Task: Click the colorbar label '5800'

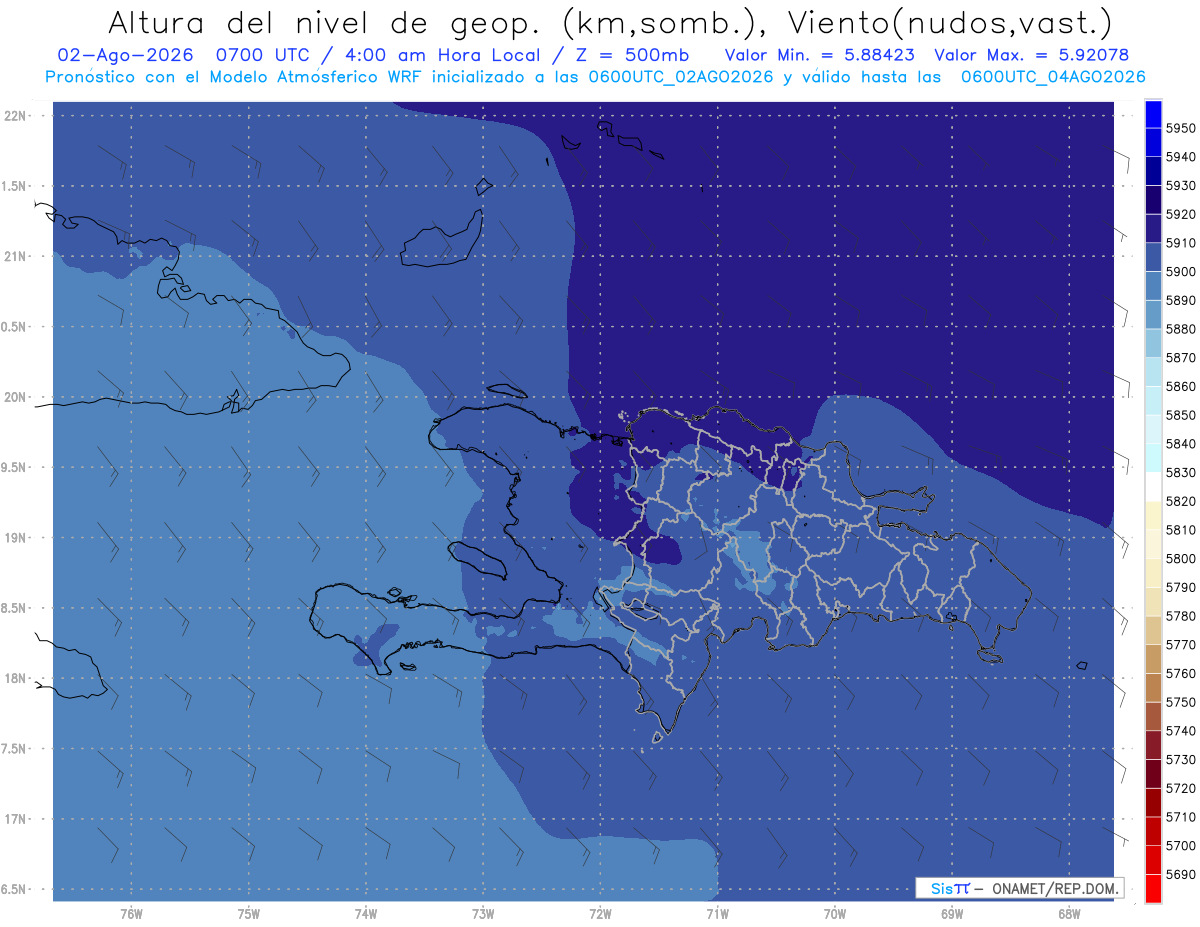Action: [x=1180, y=559]
